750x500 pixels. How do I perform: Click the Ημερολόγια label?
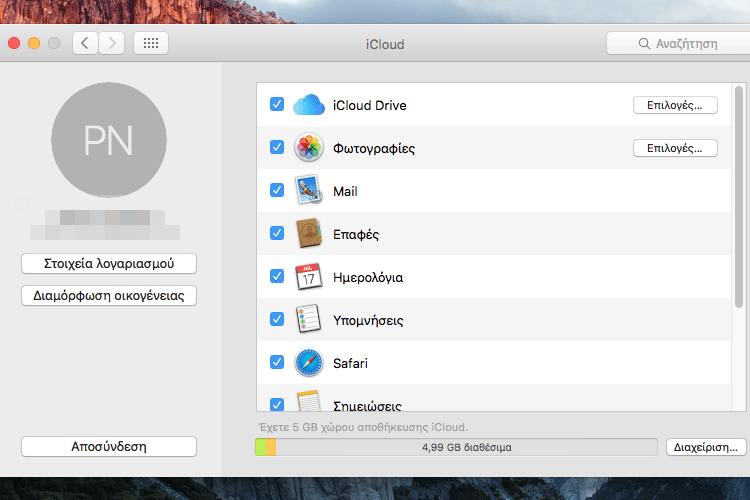368,278
